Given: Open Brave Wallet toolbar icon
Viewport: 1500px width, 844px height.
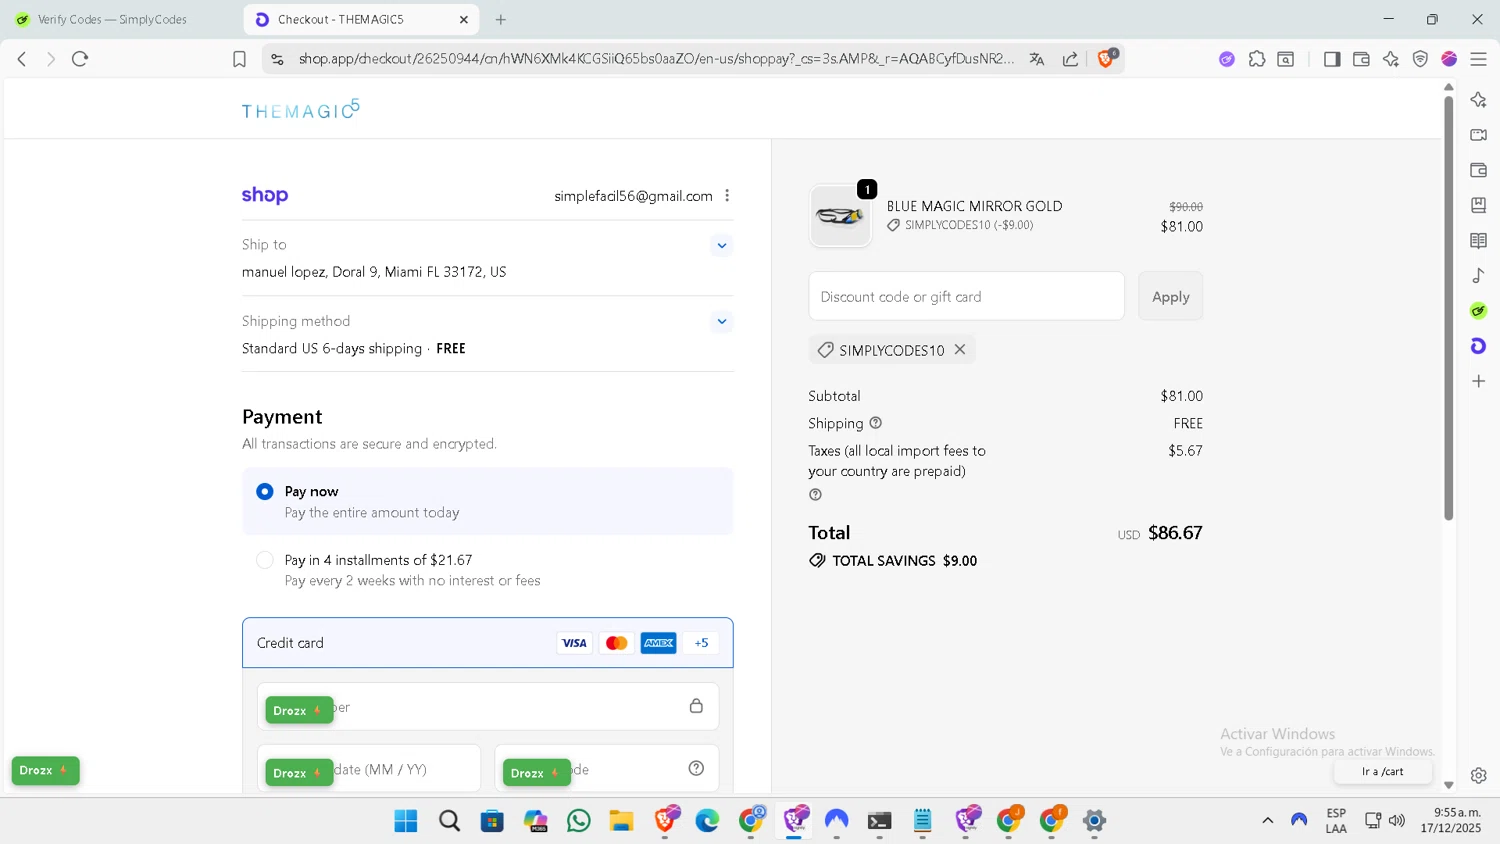Looking at the screenshot, I should (x=1361, y=59).
